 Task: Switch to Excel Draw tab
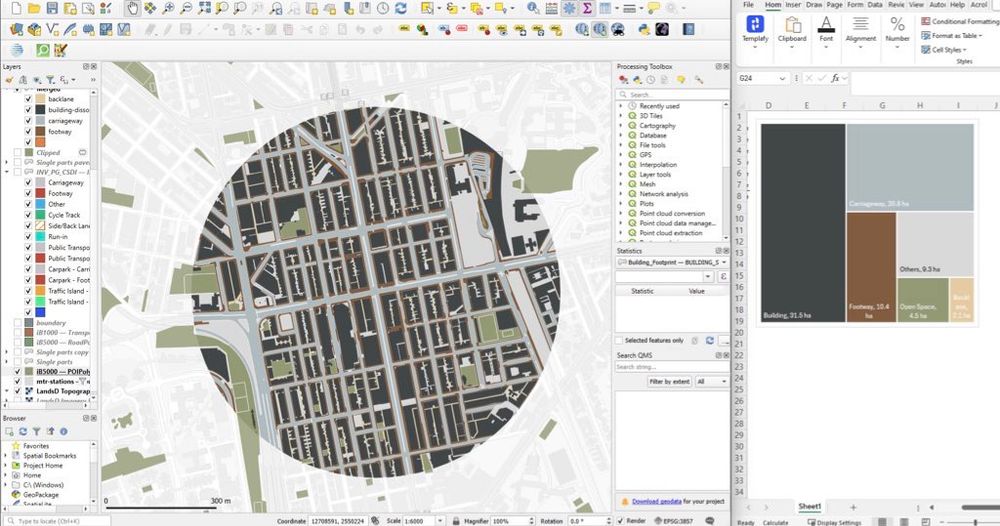click(x=814, y=4)
